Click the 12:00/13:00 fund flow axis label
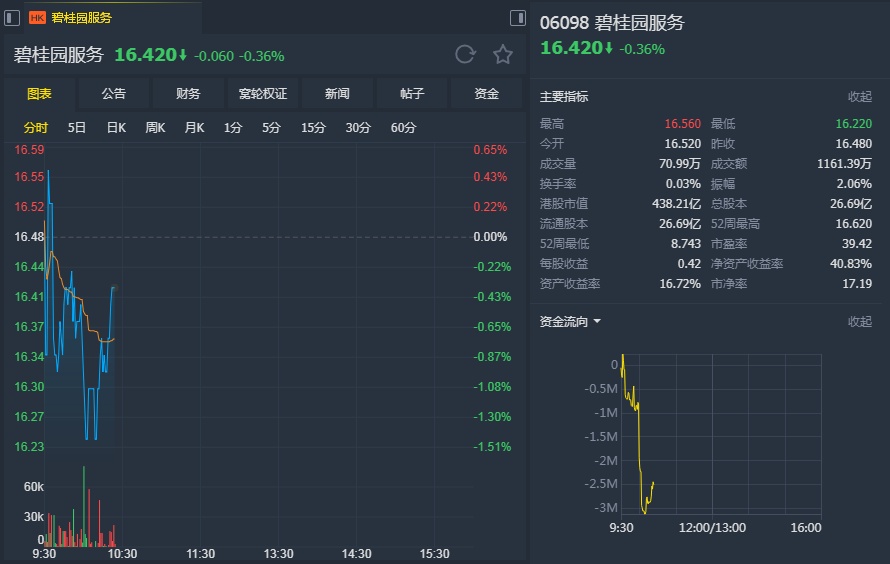The width and height of the screenshot is (890, 564). [x=712, y=528]
